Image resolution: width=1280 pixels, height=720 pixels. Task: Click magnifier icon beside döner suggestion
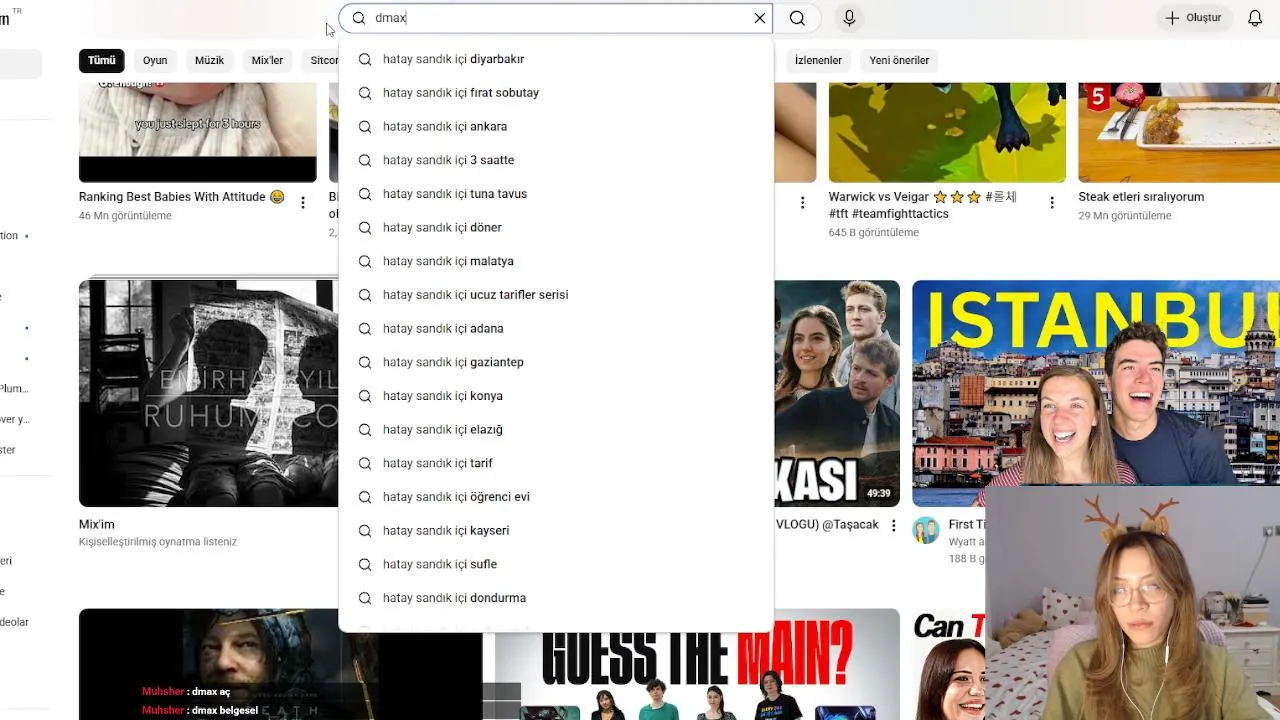pos(365,227)
